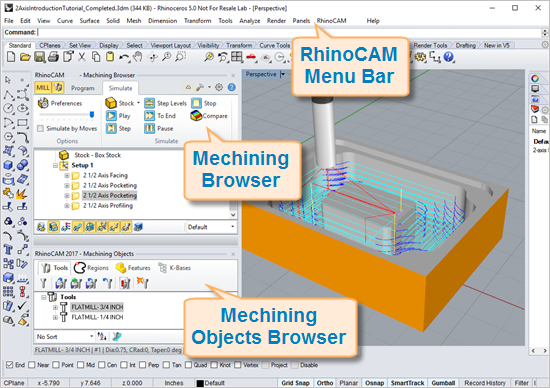Advance simulation with Step
The image size is (550, 388).
click(x=119, y=128)
